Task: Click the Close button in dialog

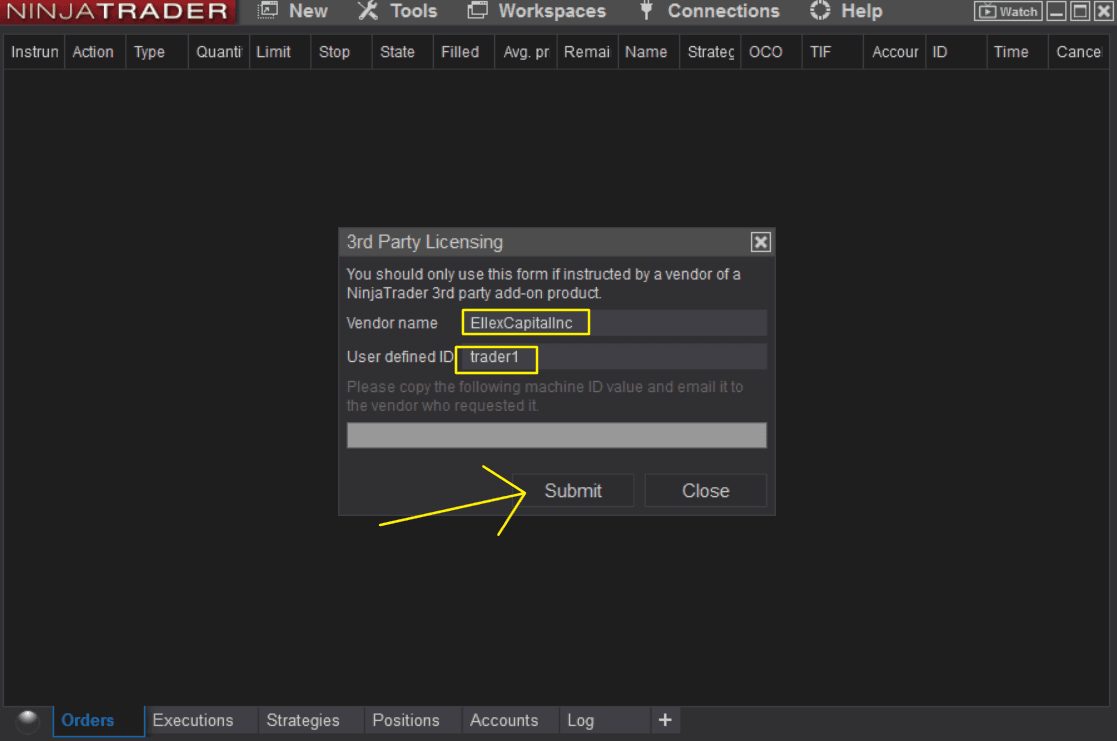Action: [x=705, y=491]
